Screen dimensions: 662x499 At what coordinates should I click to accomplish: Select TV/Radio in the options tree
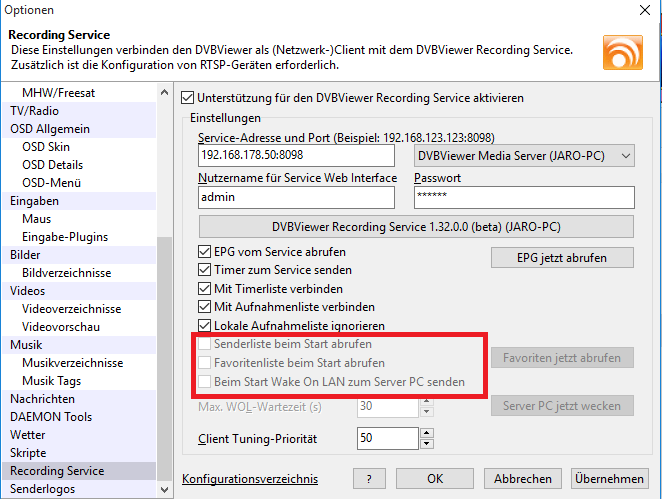(79, 111)
